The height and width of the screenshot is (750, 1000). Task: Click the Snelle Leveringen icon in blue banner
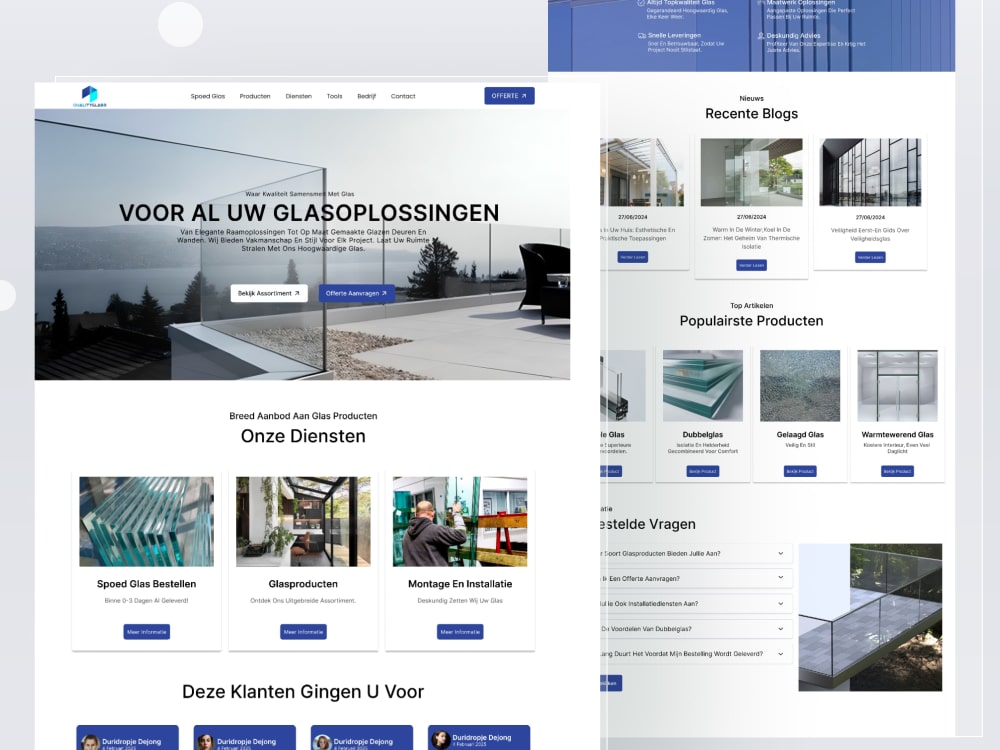642,36
